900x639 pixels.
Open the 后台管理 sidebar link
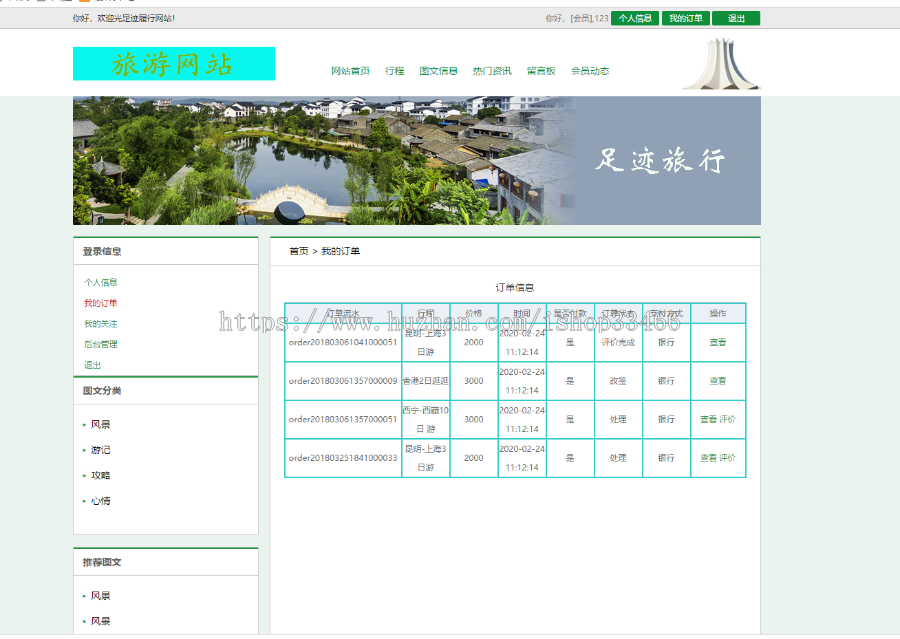(99, 343)
